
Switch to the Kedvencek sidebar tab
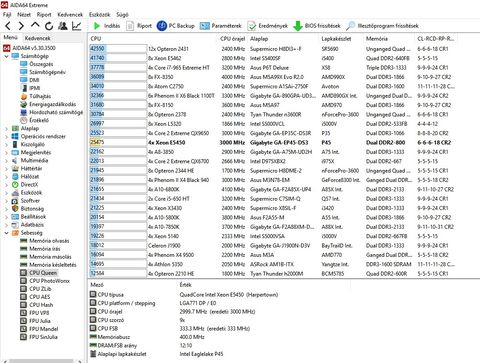click(x=37, y=38)
